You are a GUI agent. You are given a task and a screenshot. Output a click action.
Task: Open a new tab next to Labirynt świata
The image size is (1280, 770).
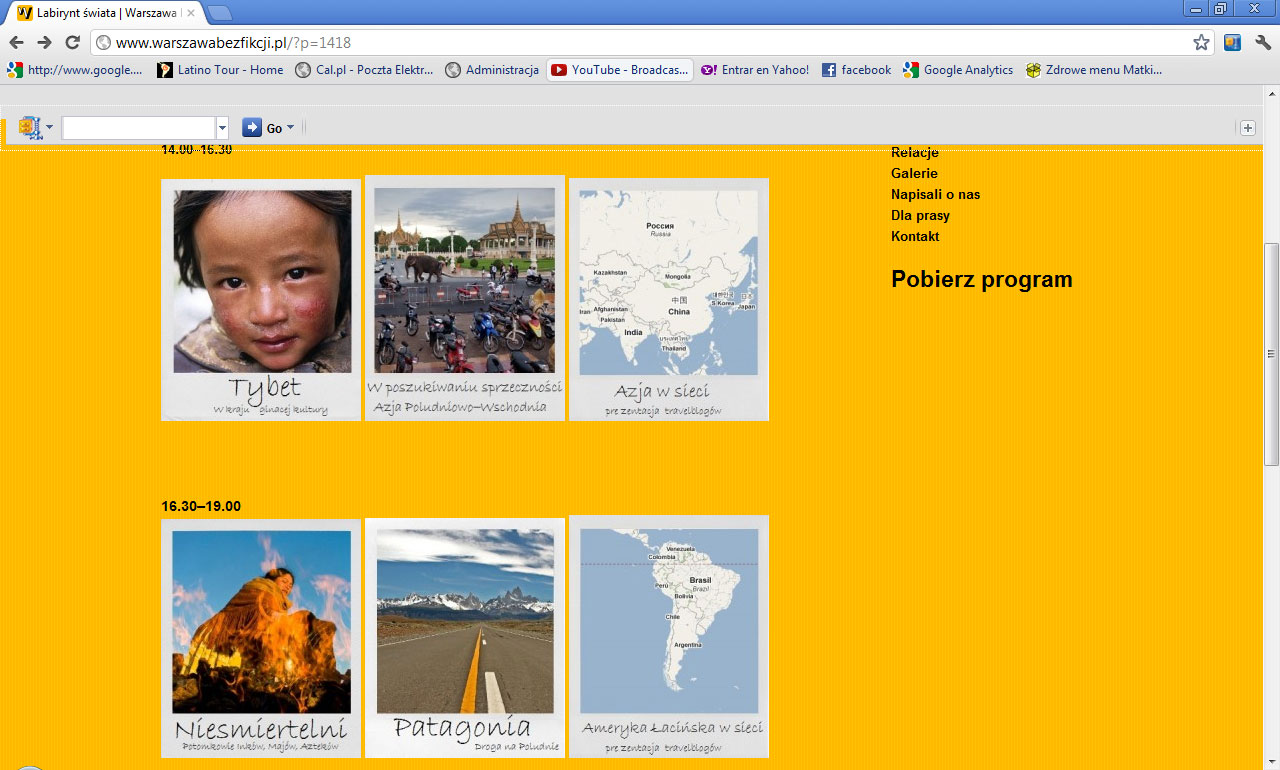click(x=220, y=13)
